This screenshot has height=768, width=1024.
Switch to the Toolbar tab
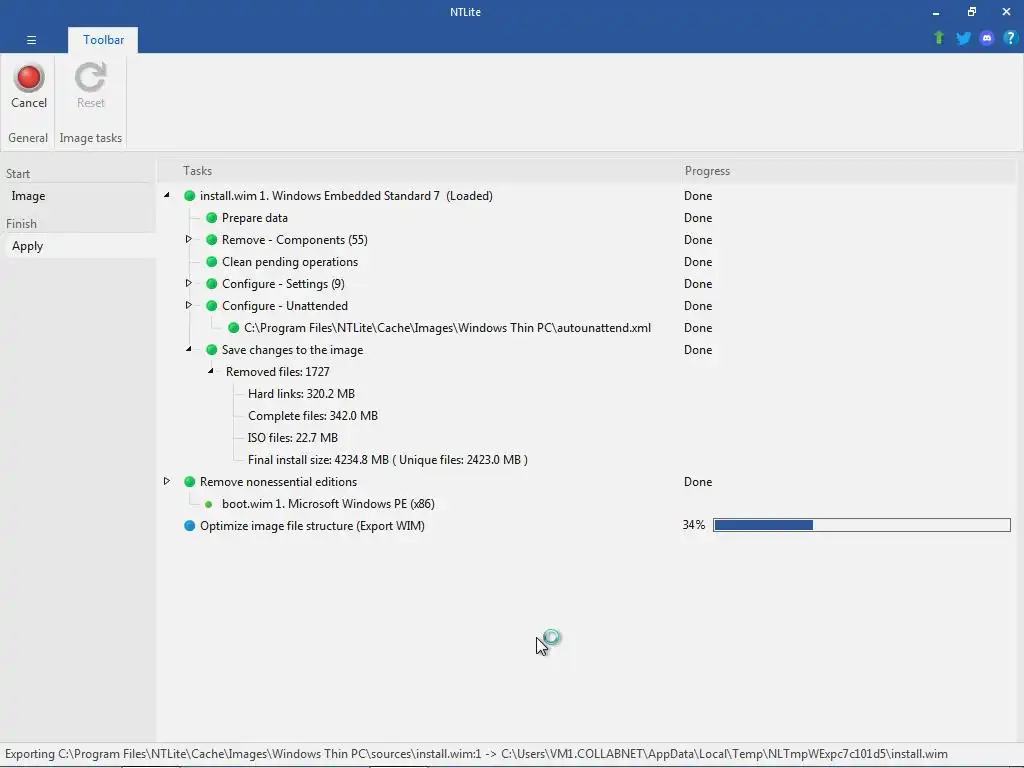pyautogui.click(x=103, y=40)
